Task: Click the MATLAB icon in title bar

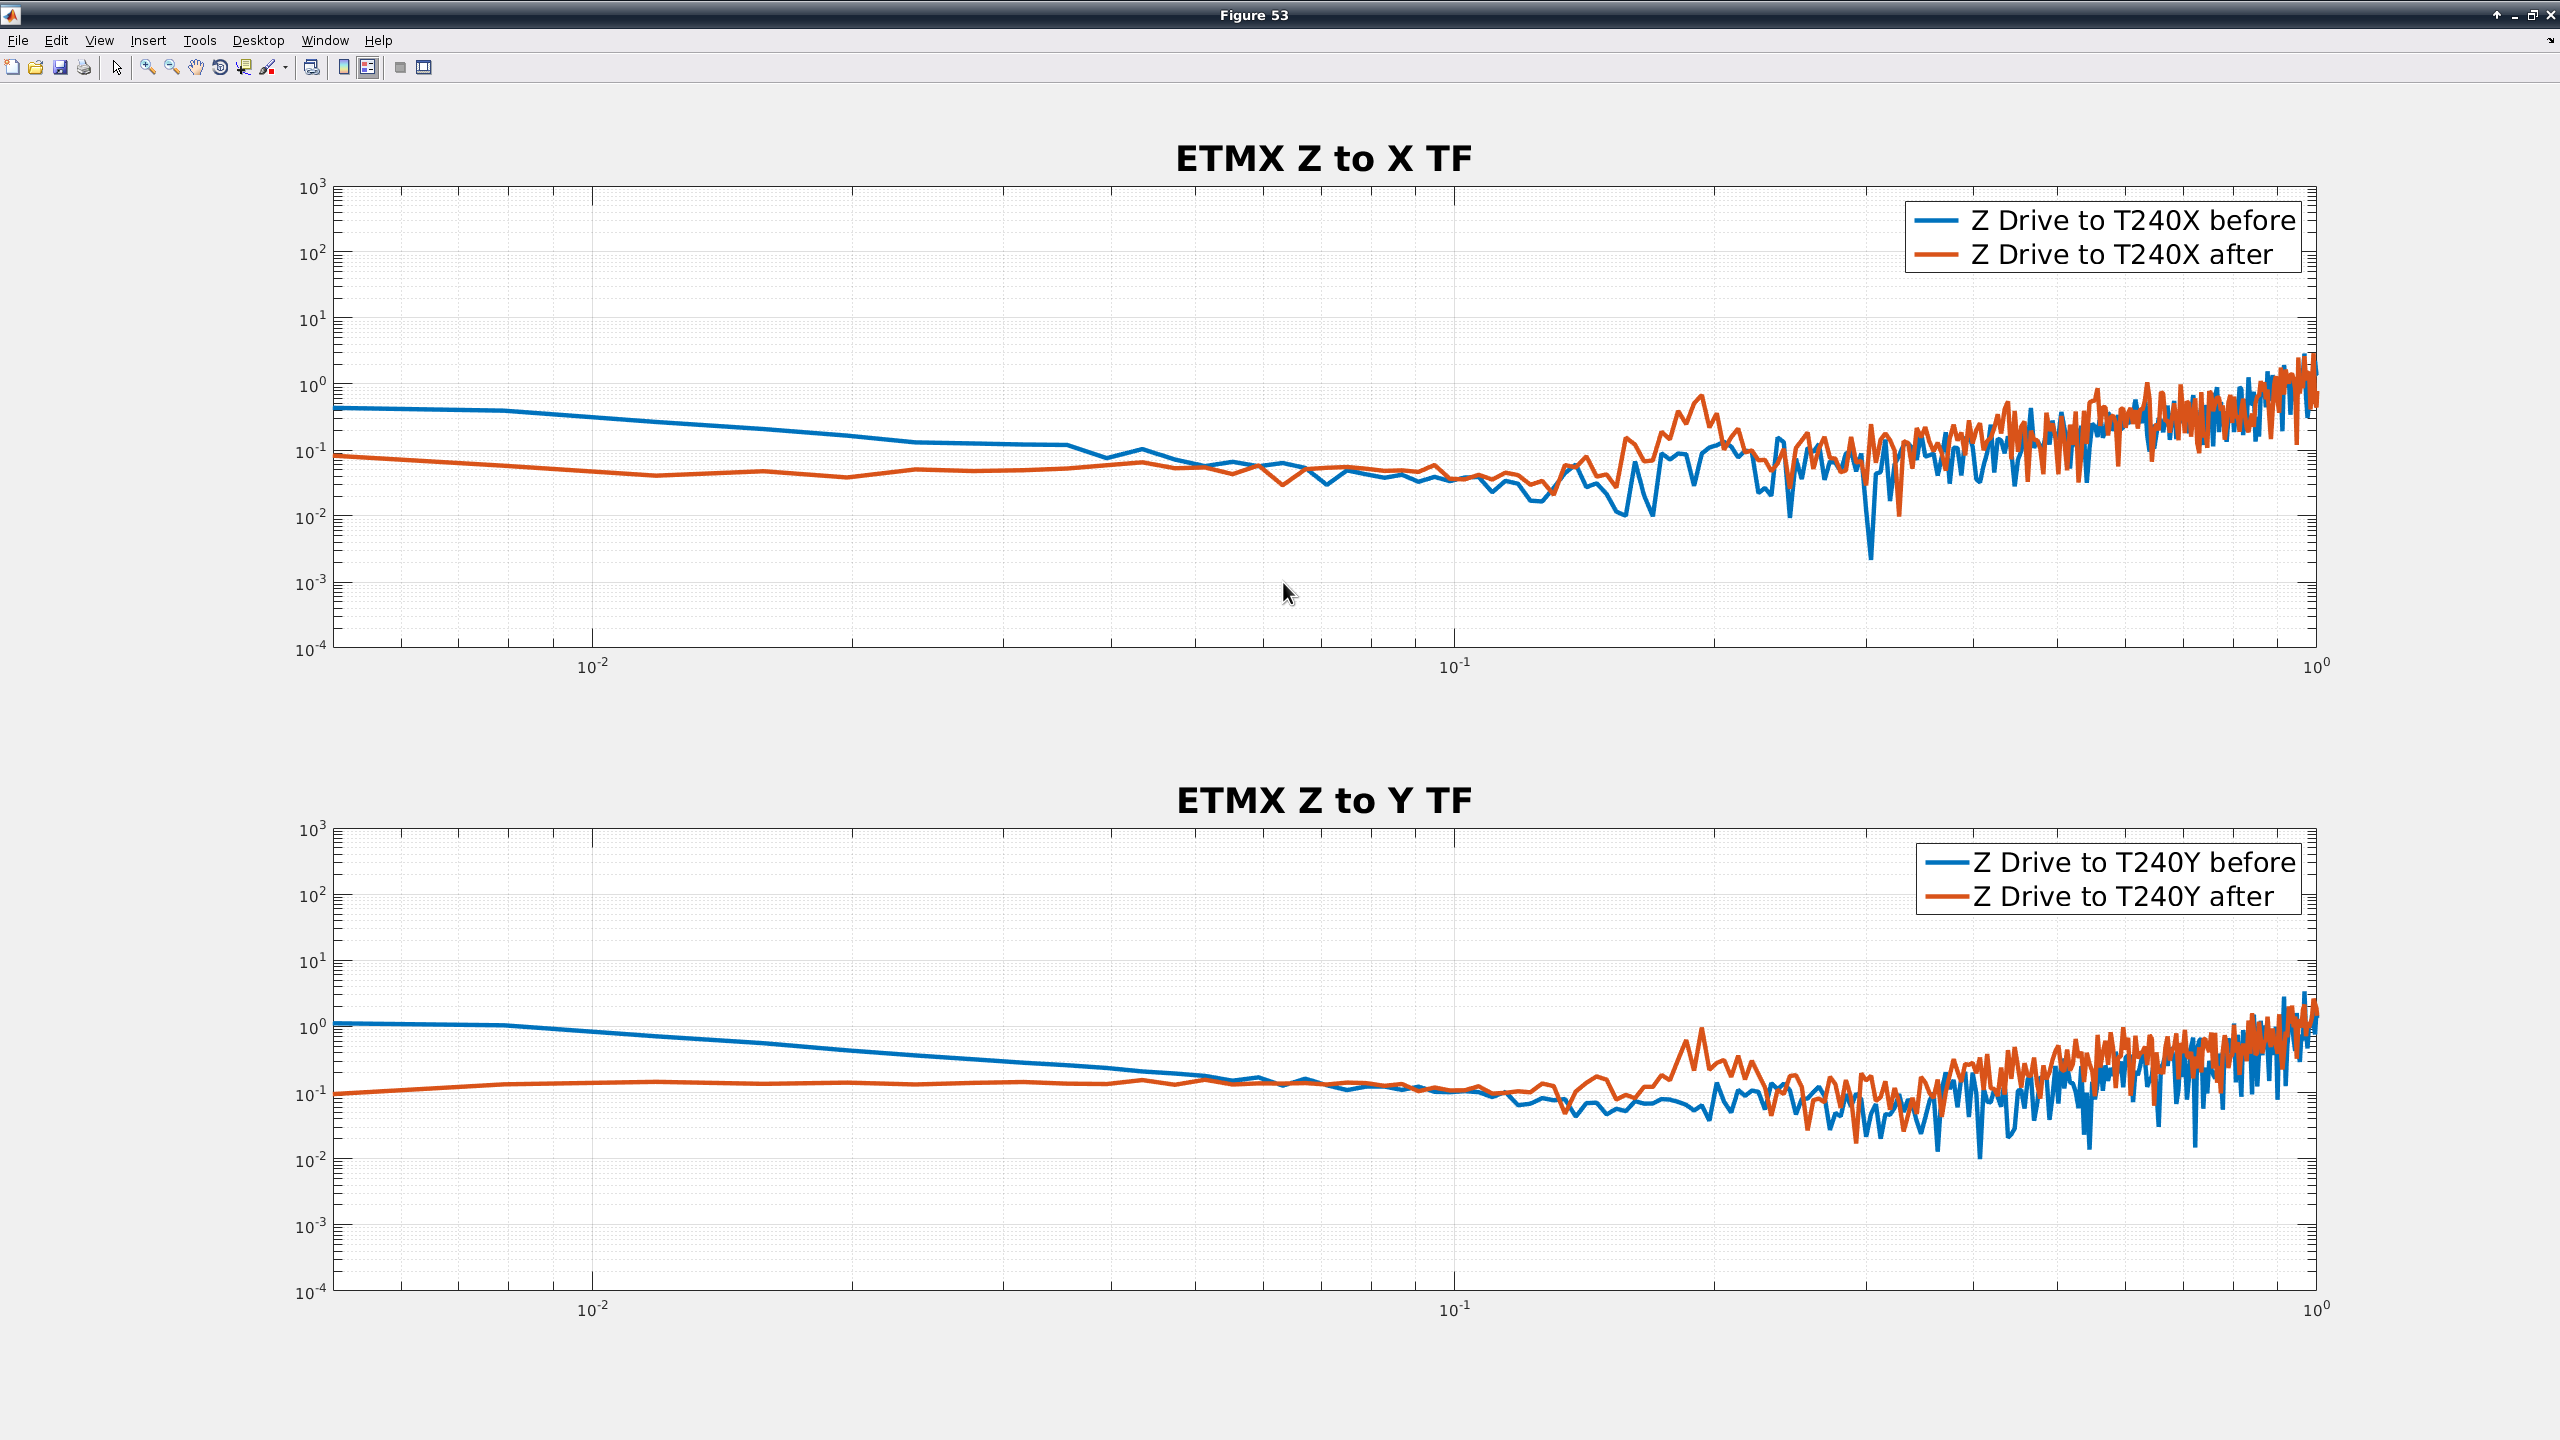Action: [x=10, y=15]
